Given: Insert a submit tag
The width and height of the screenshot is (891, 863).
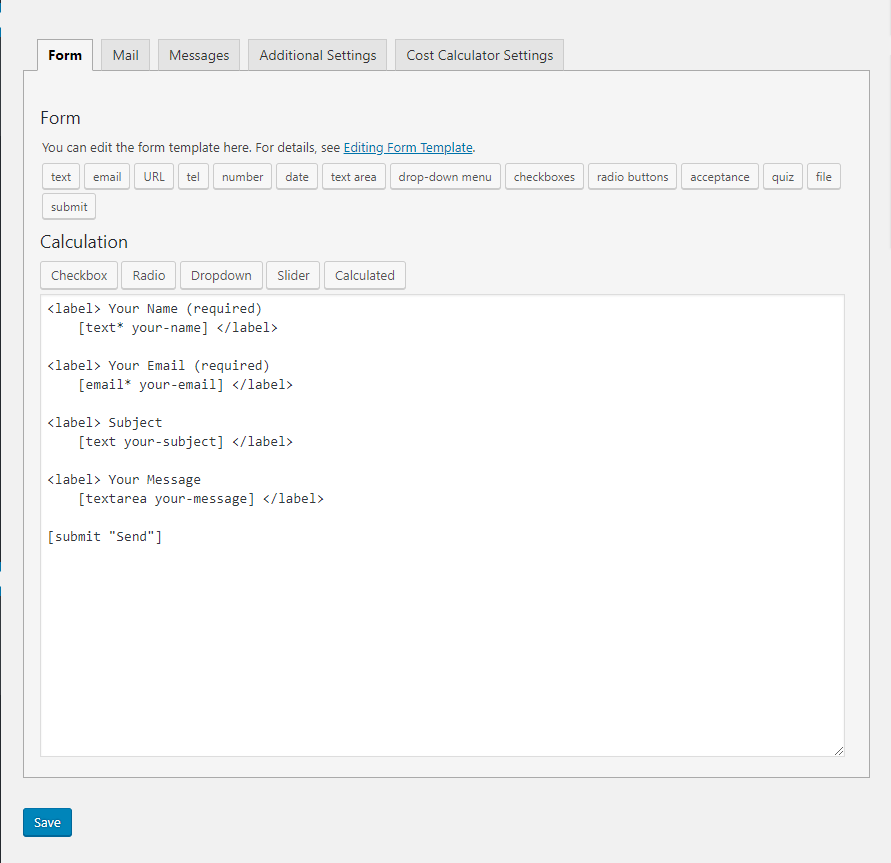Looking at the screenshot, I should point(69,207).
